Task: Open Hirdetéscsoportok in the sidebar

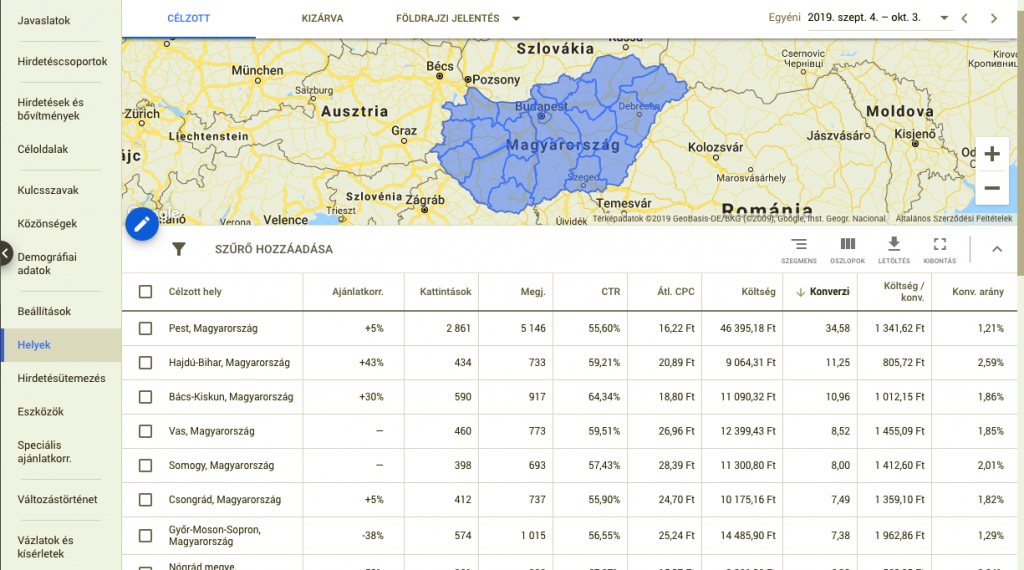Action: tap(62, 61)
